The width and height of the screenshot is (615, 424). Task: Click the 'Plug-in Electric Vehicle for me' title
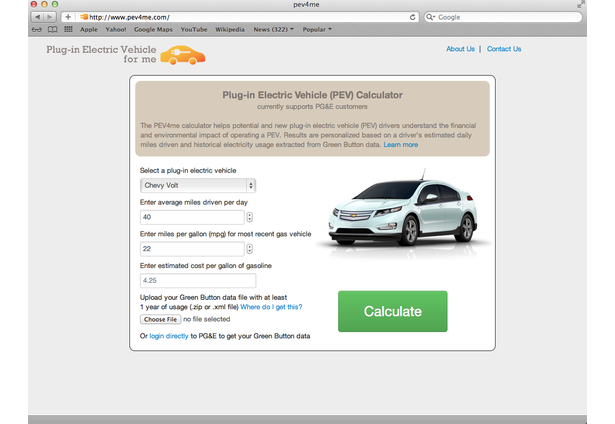pos(101,54)
